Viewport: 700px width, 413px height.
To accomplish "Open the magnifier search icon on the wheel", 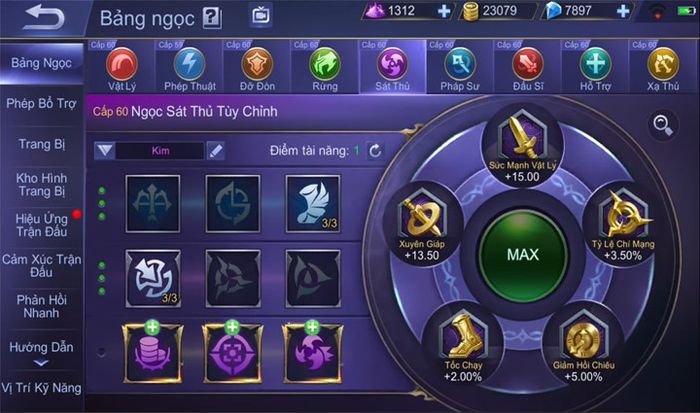I will 663,125.
